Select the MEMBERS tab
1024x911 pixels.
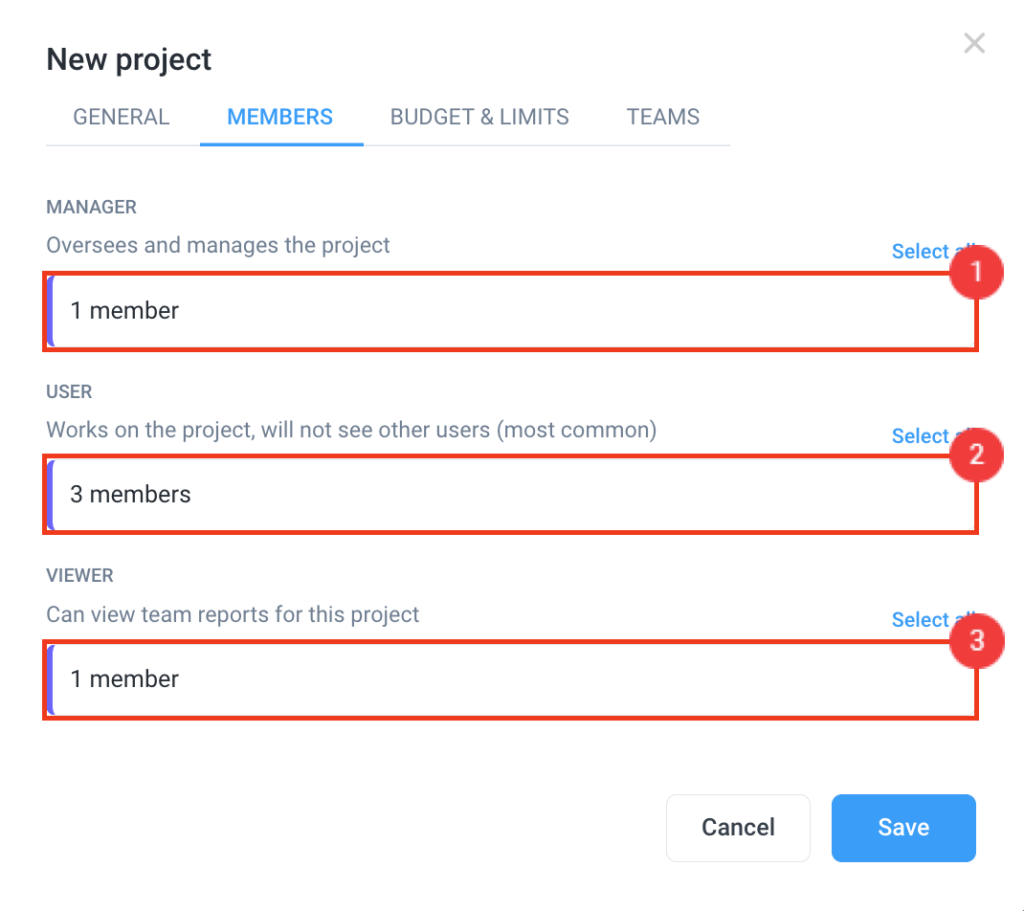(280, 117)
